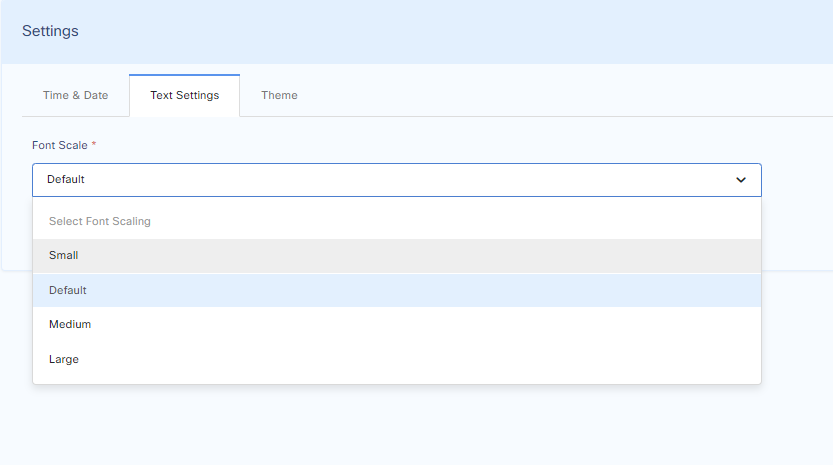
Task: Switch to the Time & Date tab
Action: [x=75, y=95]
